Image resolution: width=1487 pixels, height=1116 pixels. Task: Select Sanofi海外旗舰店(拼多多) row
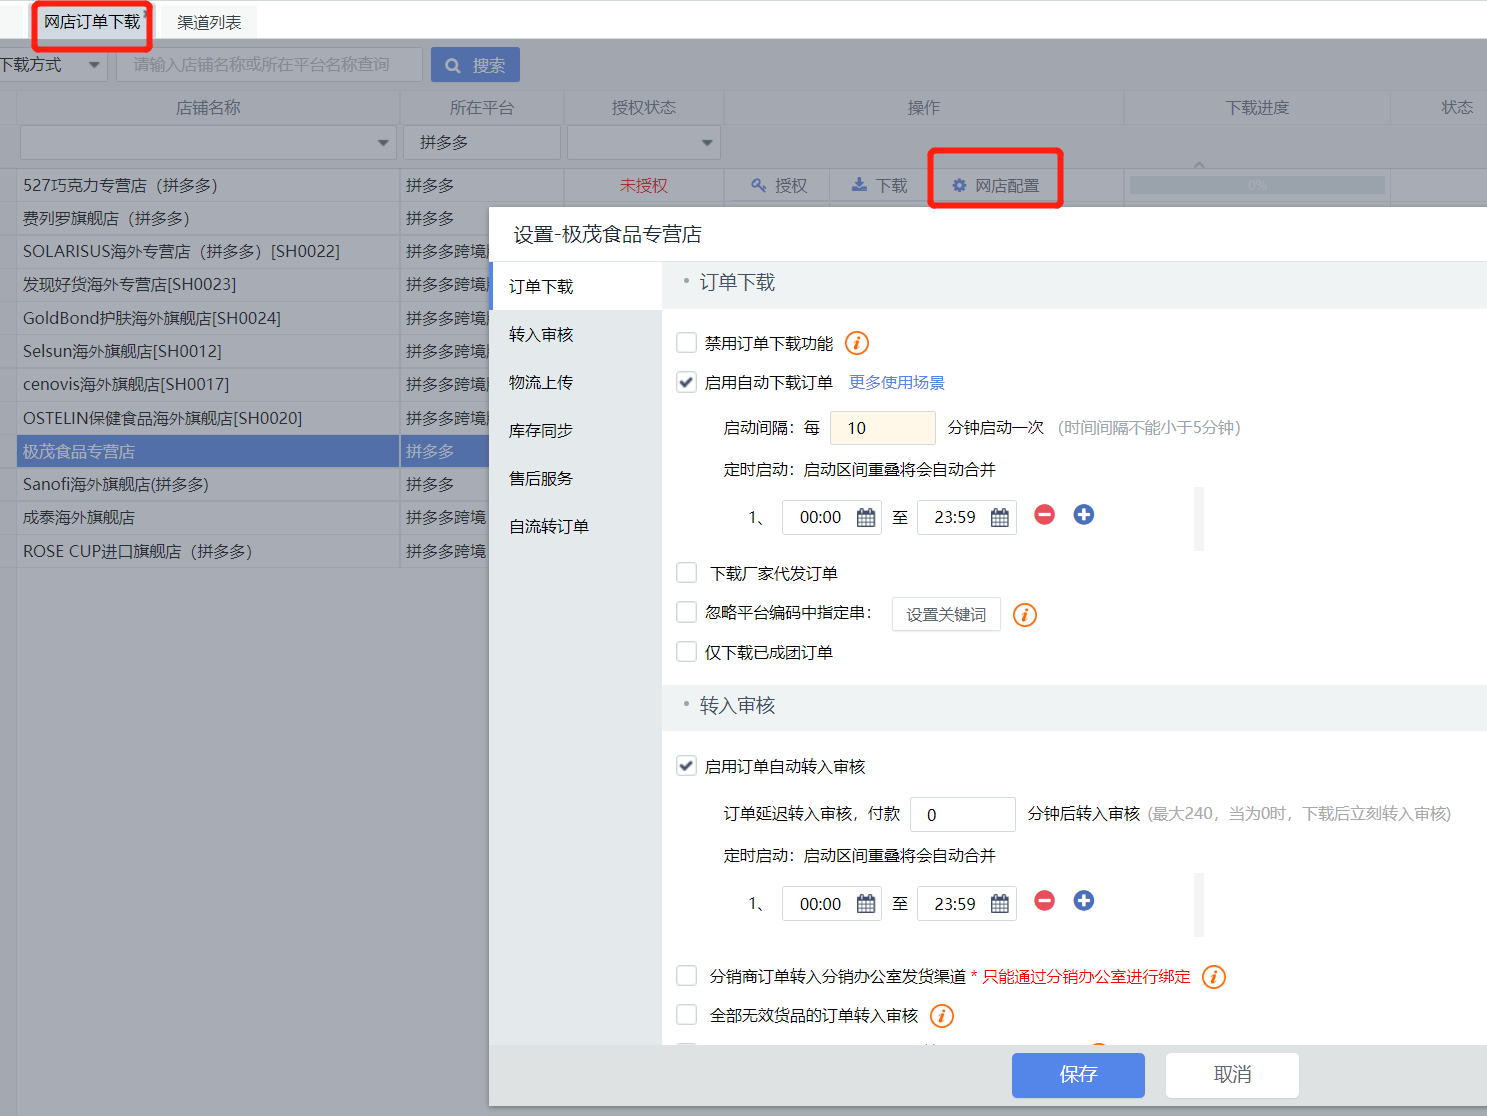click(208, 484)
